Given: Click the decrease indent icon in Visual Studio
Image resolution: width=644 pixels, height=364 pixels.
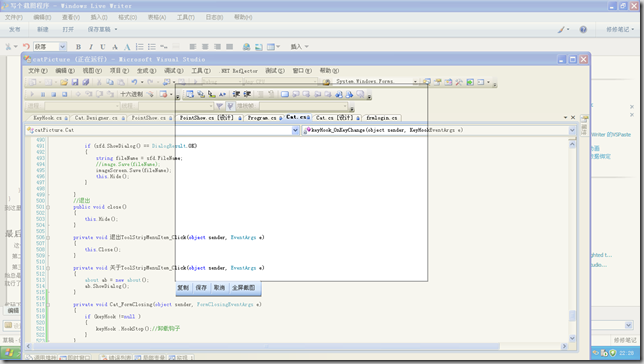Looking at the screenshot, I should point(236,94).
